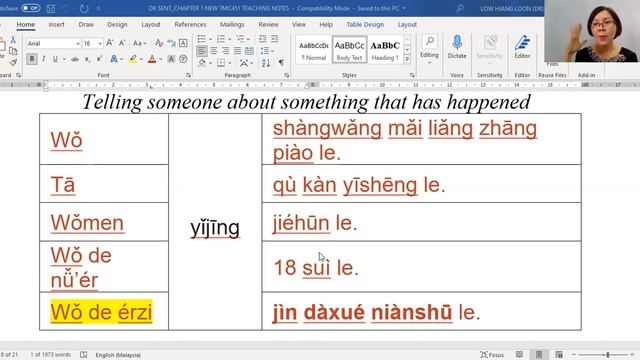Apply yellow text highlight color
640x360 pixels.
[133, 59]
